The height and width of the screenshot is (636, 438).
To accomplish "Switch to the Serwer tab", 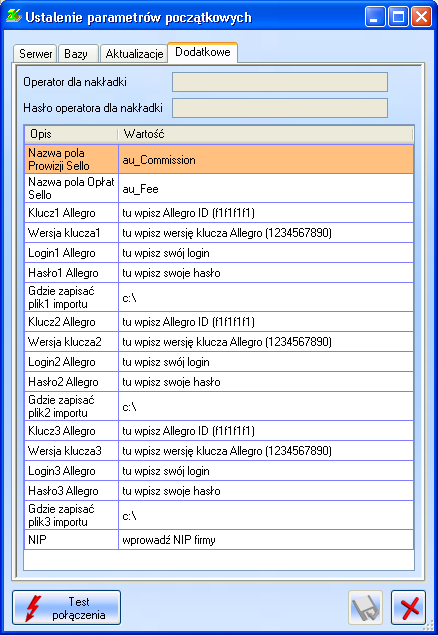I will click(x=35, y=54).
